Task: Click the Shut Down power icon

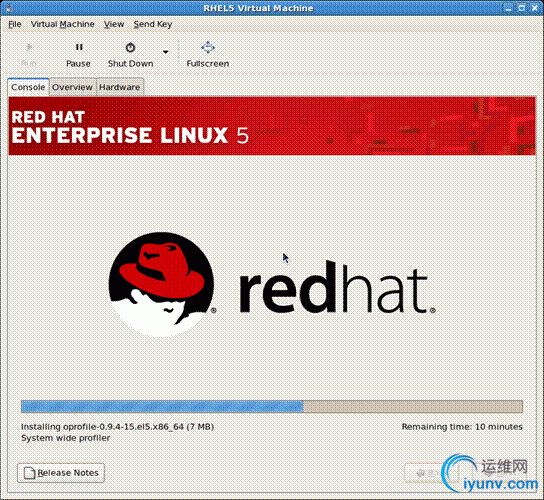Action: point(130,47)
